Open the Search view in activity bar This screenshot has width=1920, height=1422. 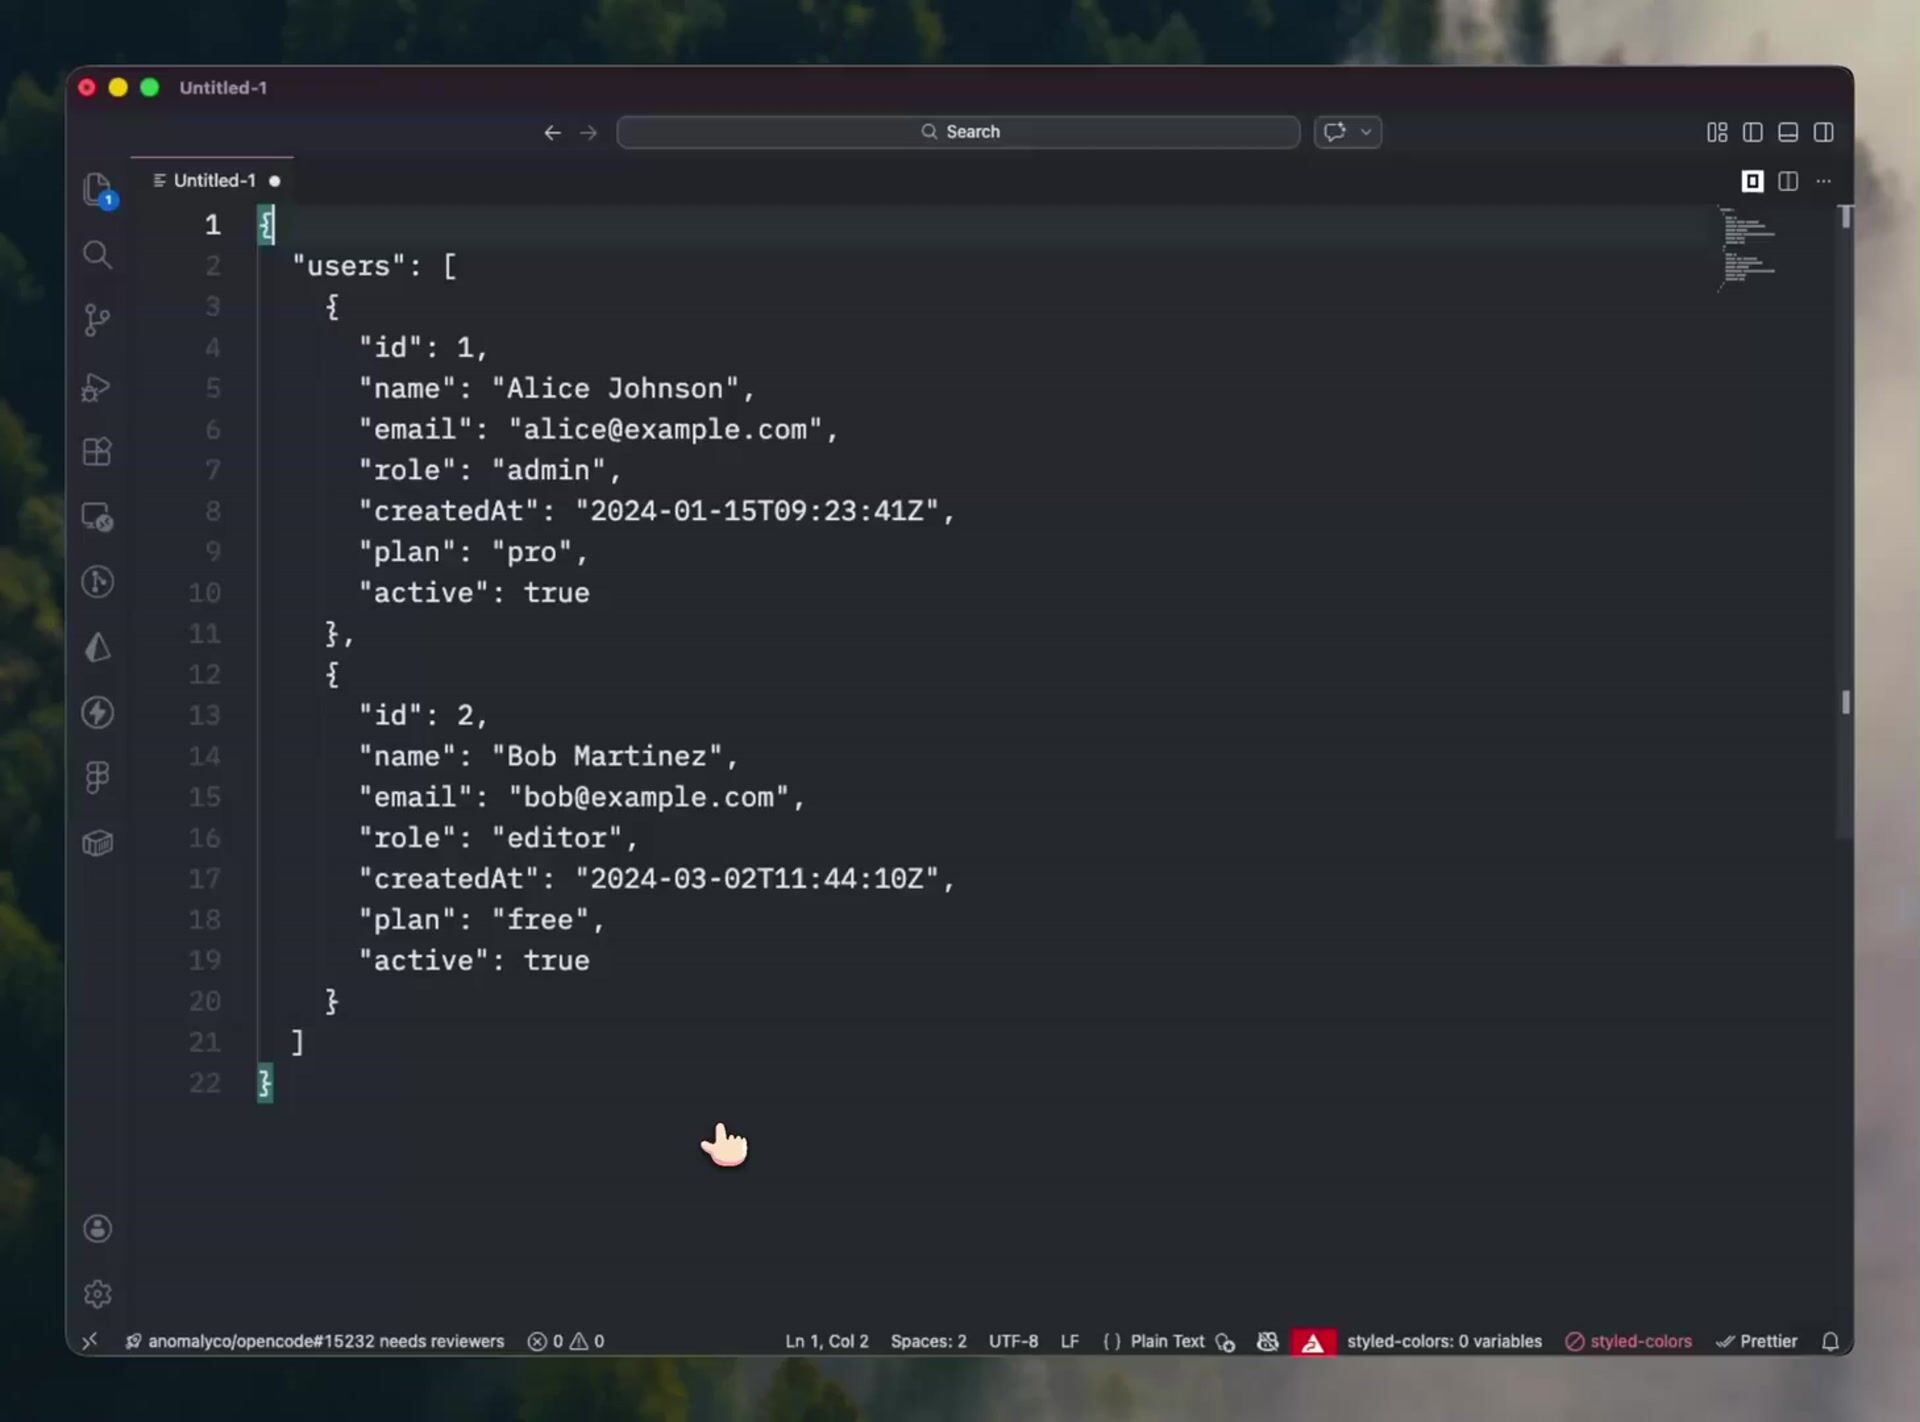pos(97,255)
